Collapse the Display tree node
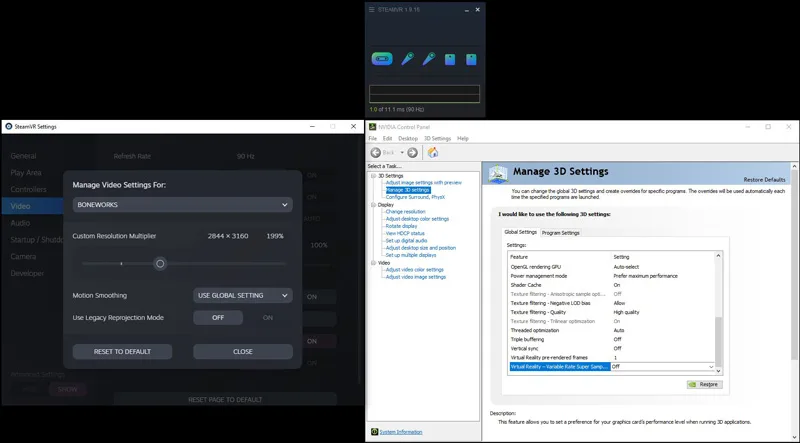Viewport: 800px width, 443px height. 373,205
